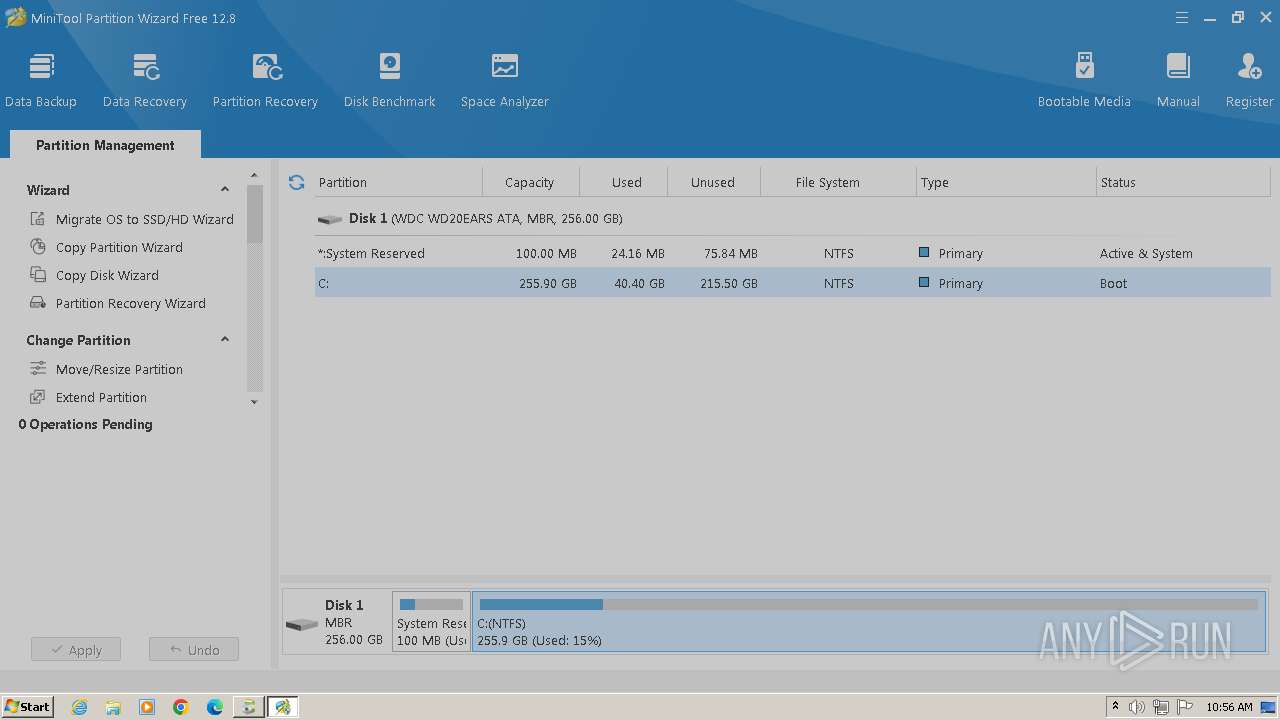Open Partition Recovery in top toolbar
This screenshot has width=1280, height=720.
265,79
